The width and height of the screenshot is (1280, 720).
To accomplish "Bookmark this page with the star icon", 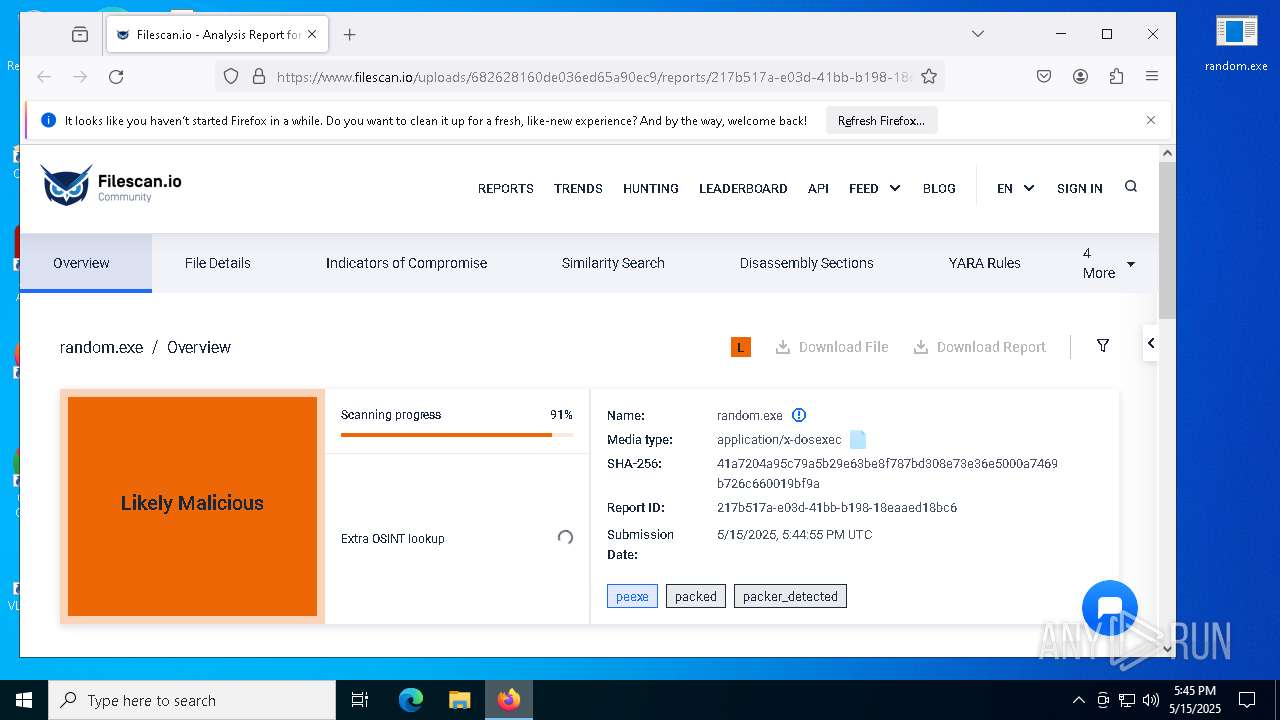I will click(x=929, y=77).
